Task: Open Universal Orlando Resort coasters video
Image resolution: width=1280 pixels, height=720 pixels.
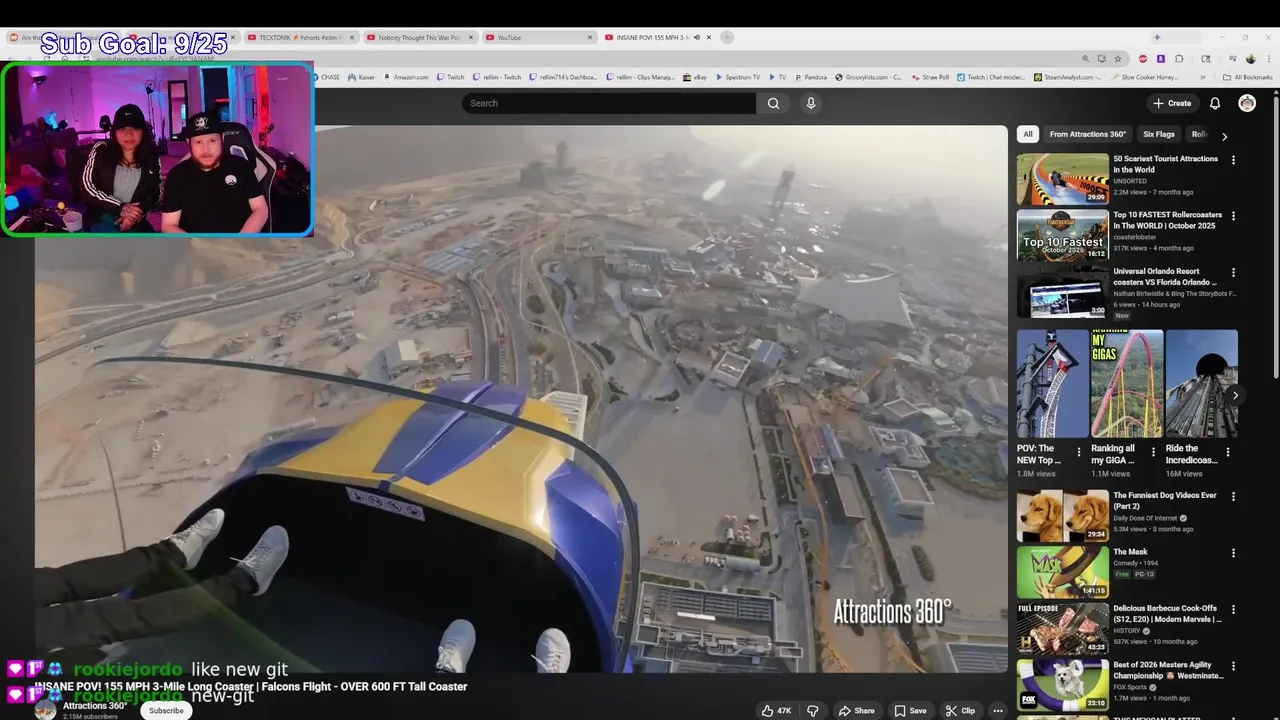Action: tap(1062, 291)
